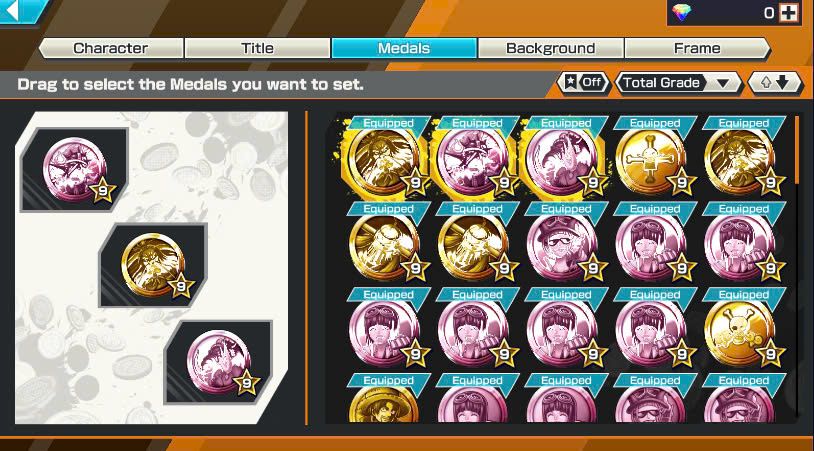Click the middle equipped gold medal slot
Screen dimensions: 814x451
coord(153,265)
